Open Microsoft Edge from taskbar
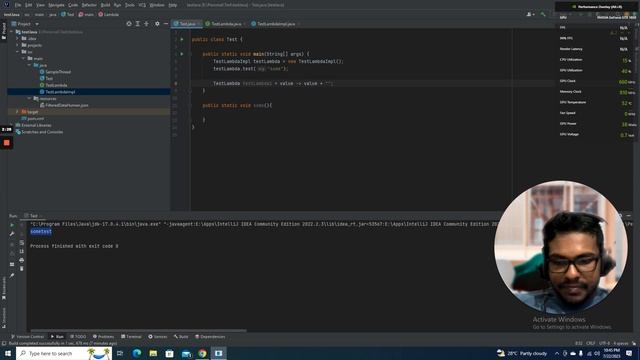This screenshot has height=360, width=640. 136,353
